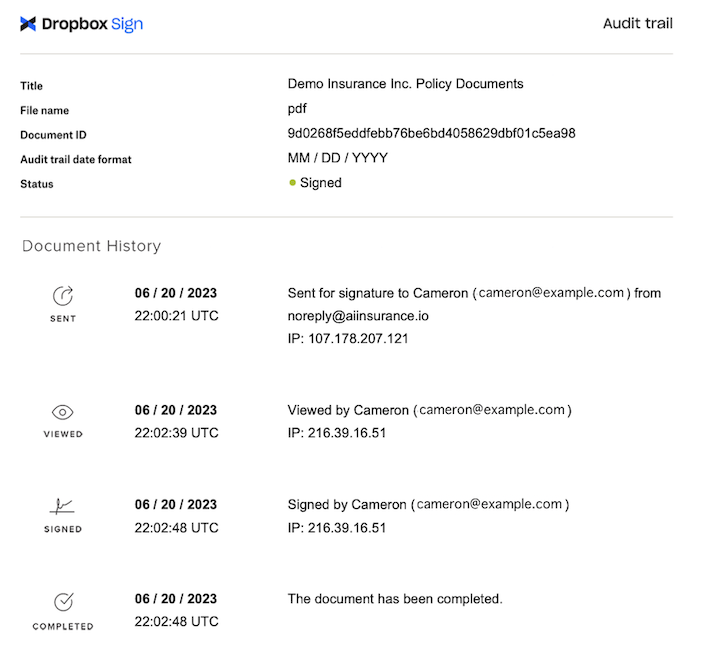Click the green Signed status dot
This screenshot has height=665, width=720.
pos(292,183)
